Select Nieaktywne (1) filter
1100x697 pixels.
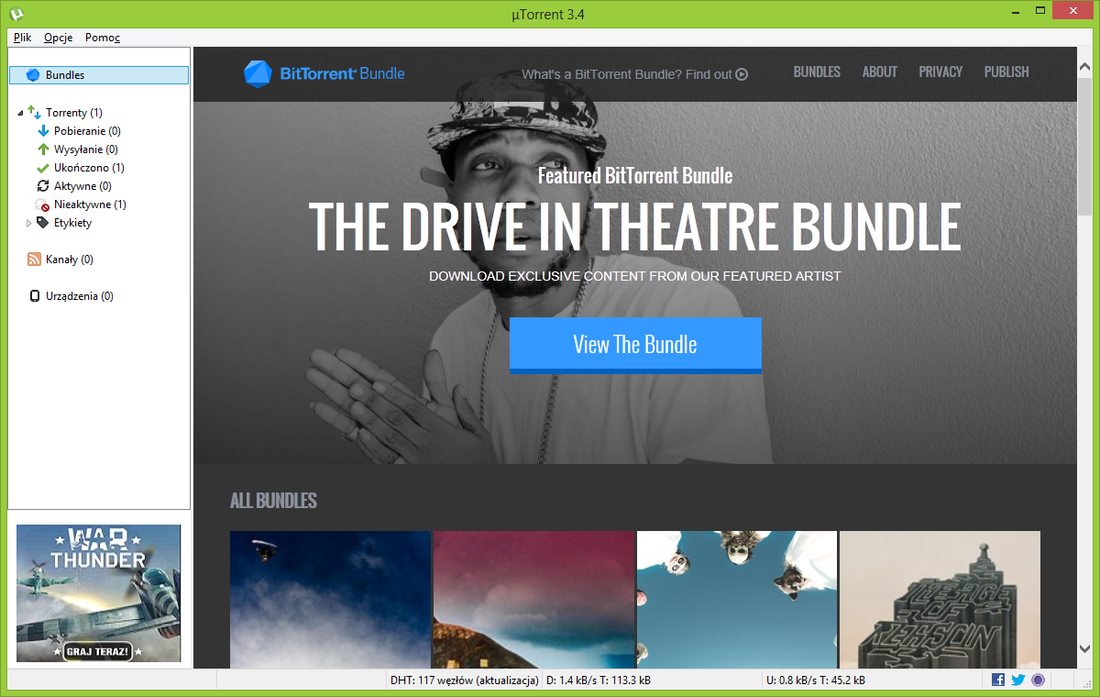[x=90, y=204]
